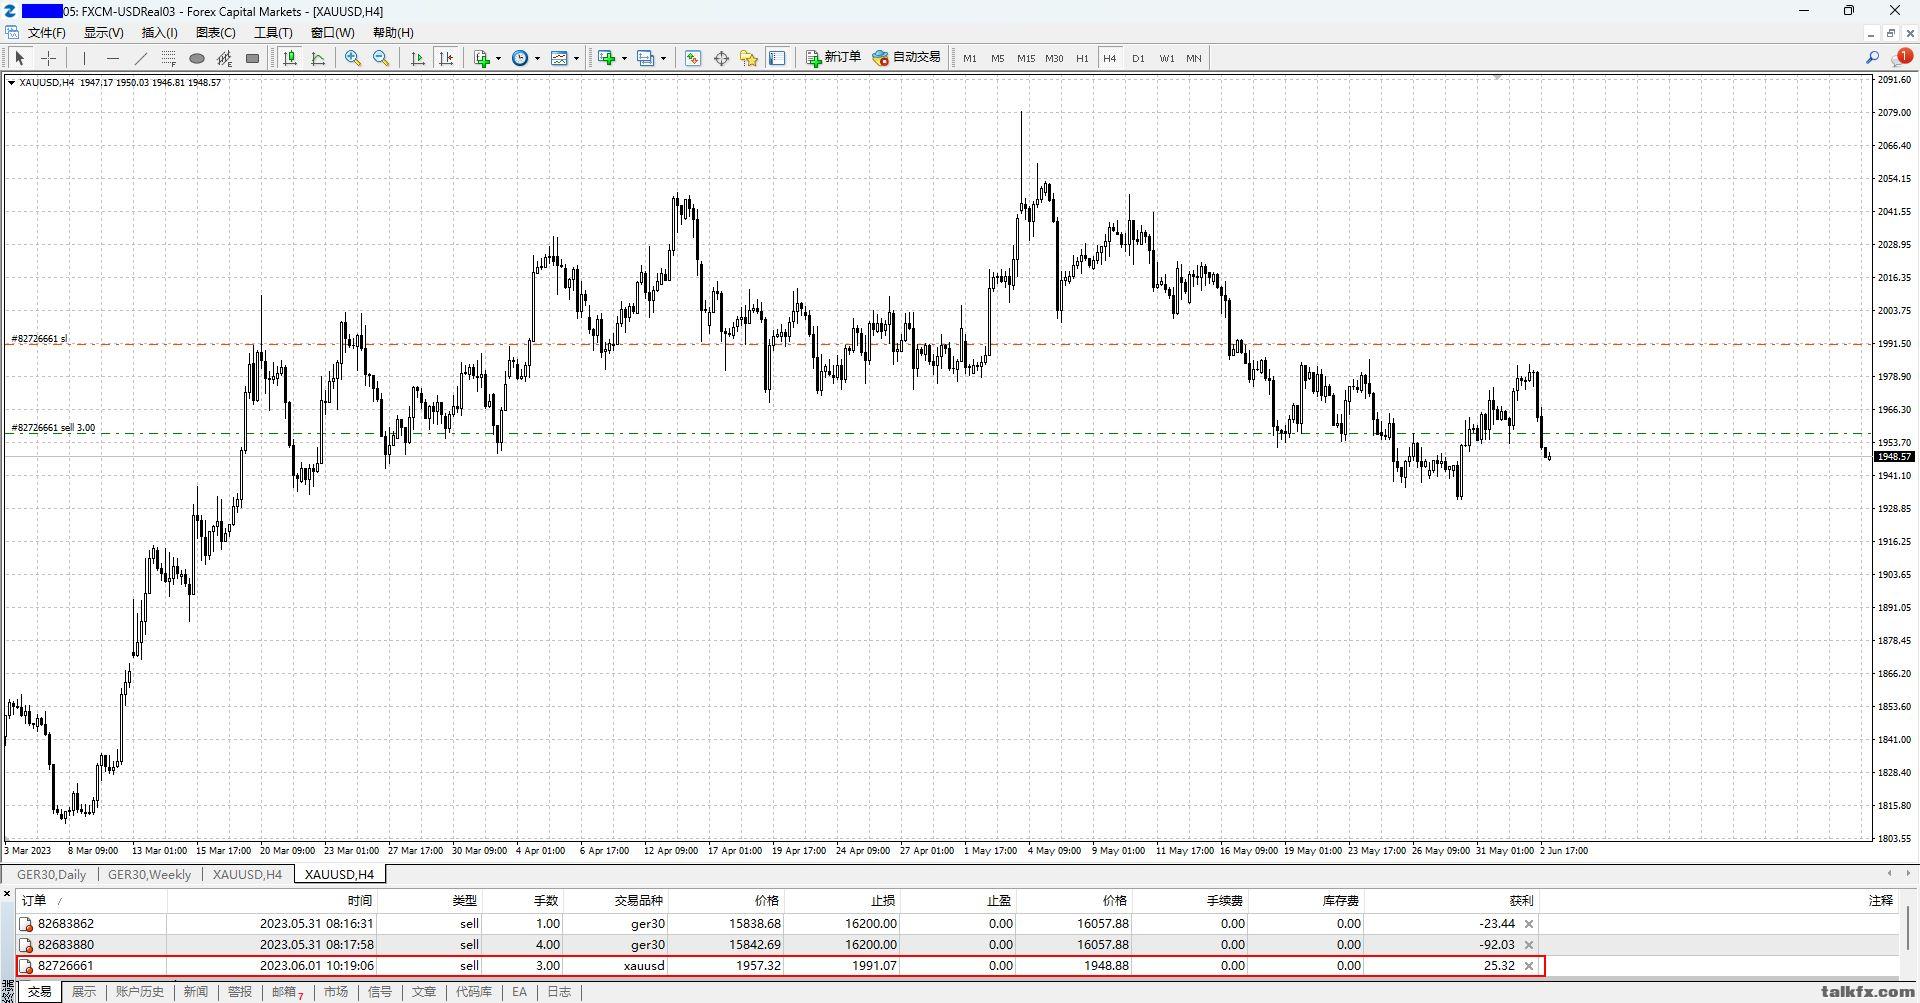
Task: Select order row 82726661 xauusd
Action: point(780,966)
